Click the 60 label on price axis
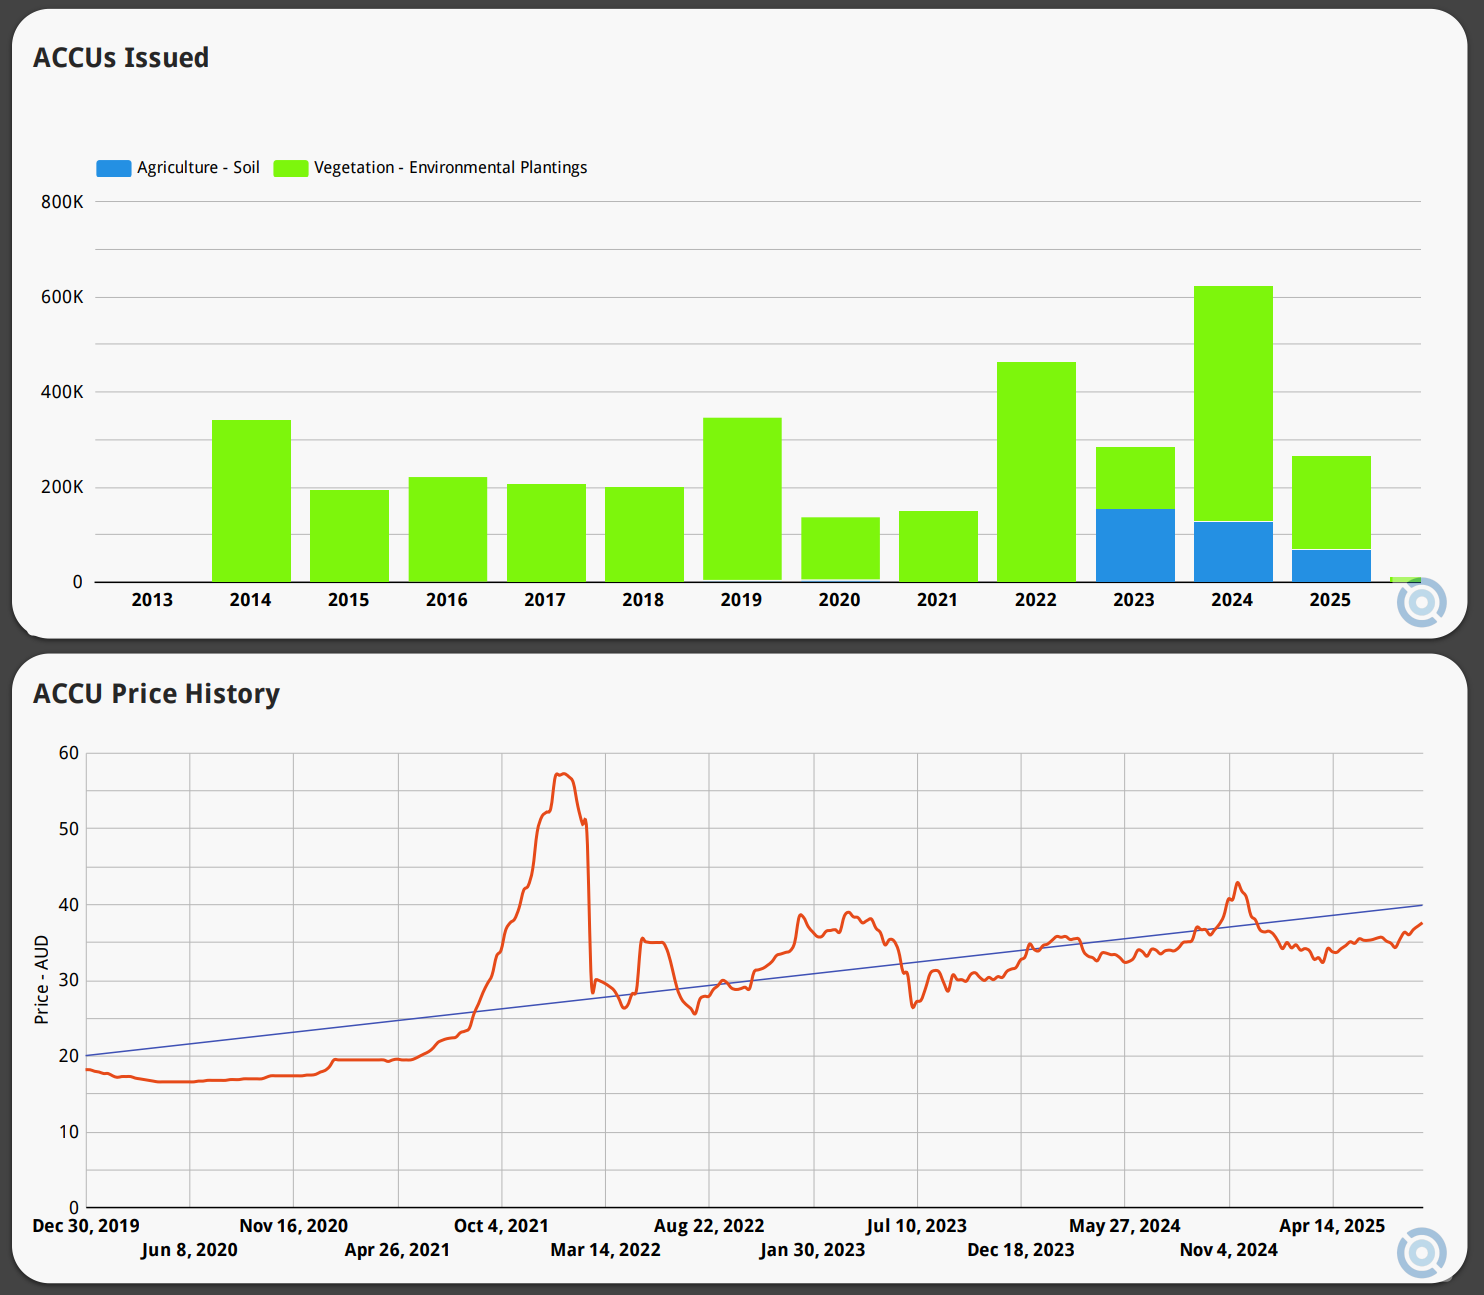The width and height of the screenshot is (1484, 1295). click(x=69, y=753)
